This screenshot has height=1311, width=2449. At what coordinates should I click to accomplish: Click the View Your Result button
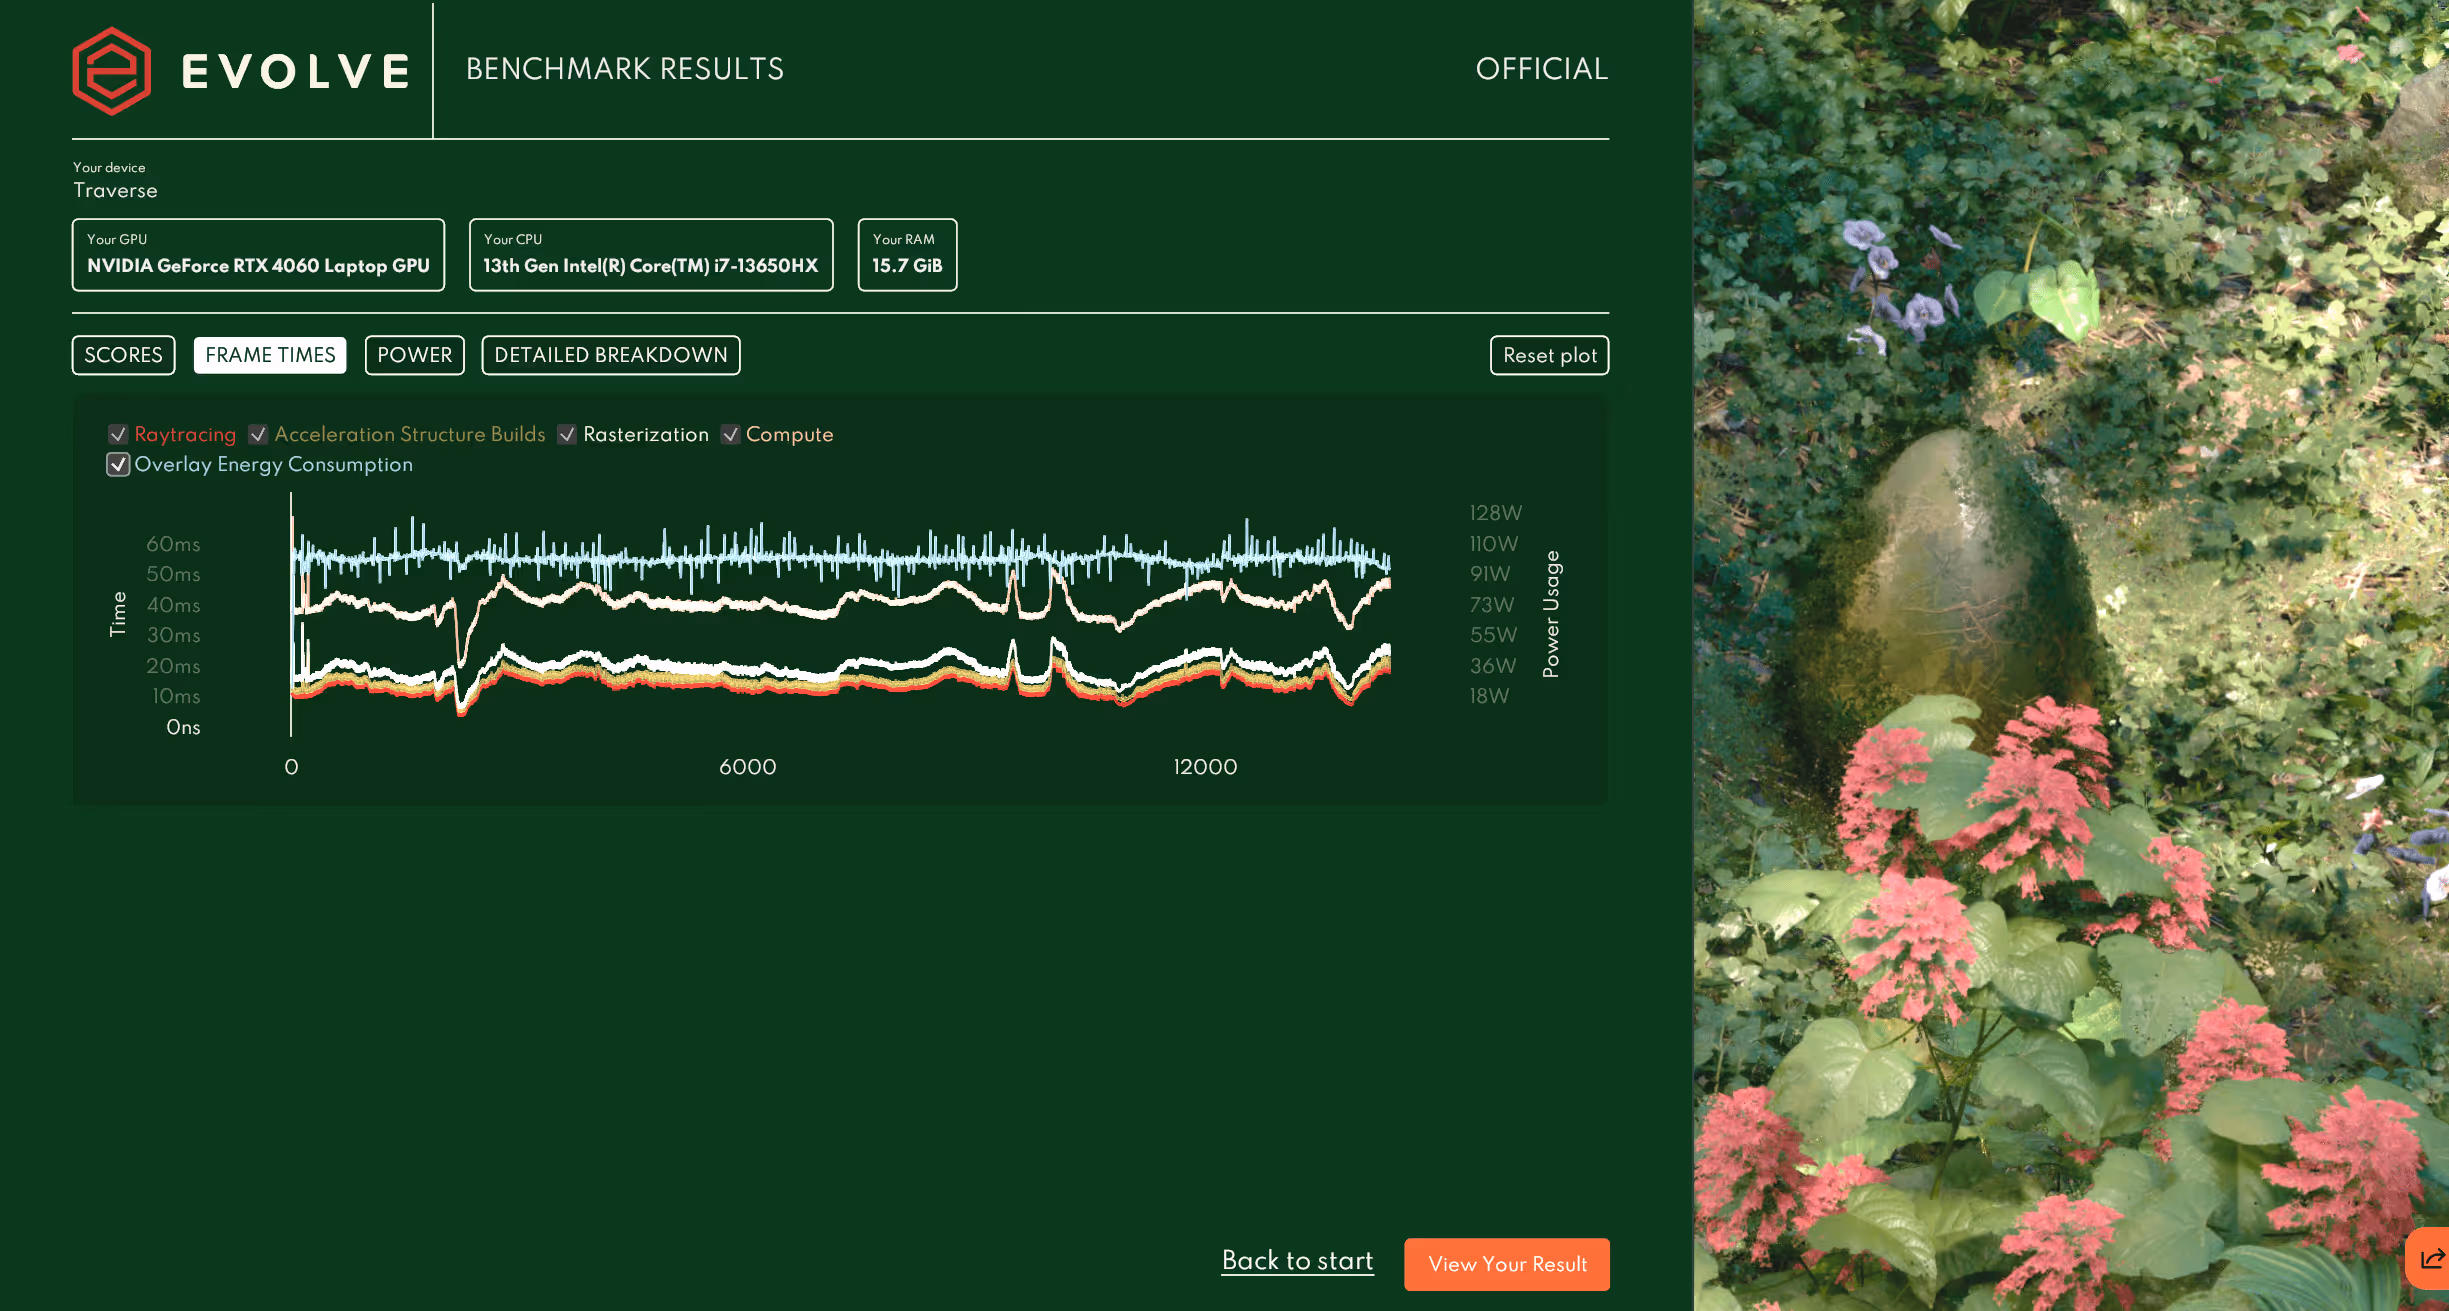click(x=1507, y=1264)
